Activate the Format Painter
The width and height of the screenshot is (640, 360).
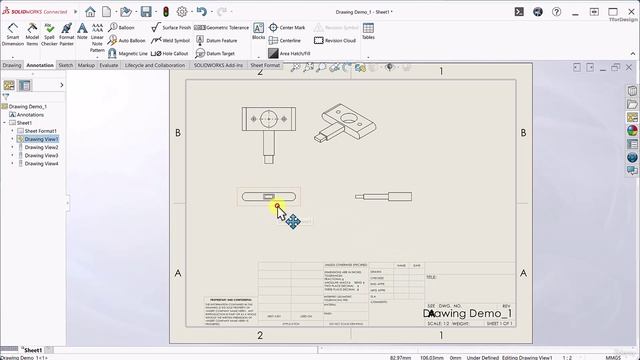67,34
